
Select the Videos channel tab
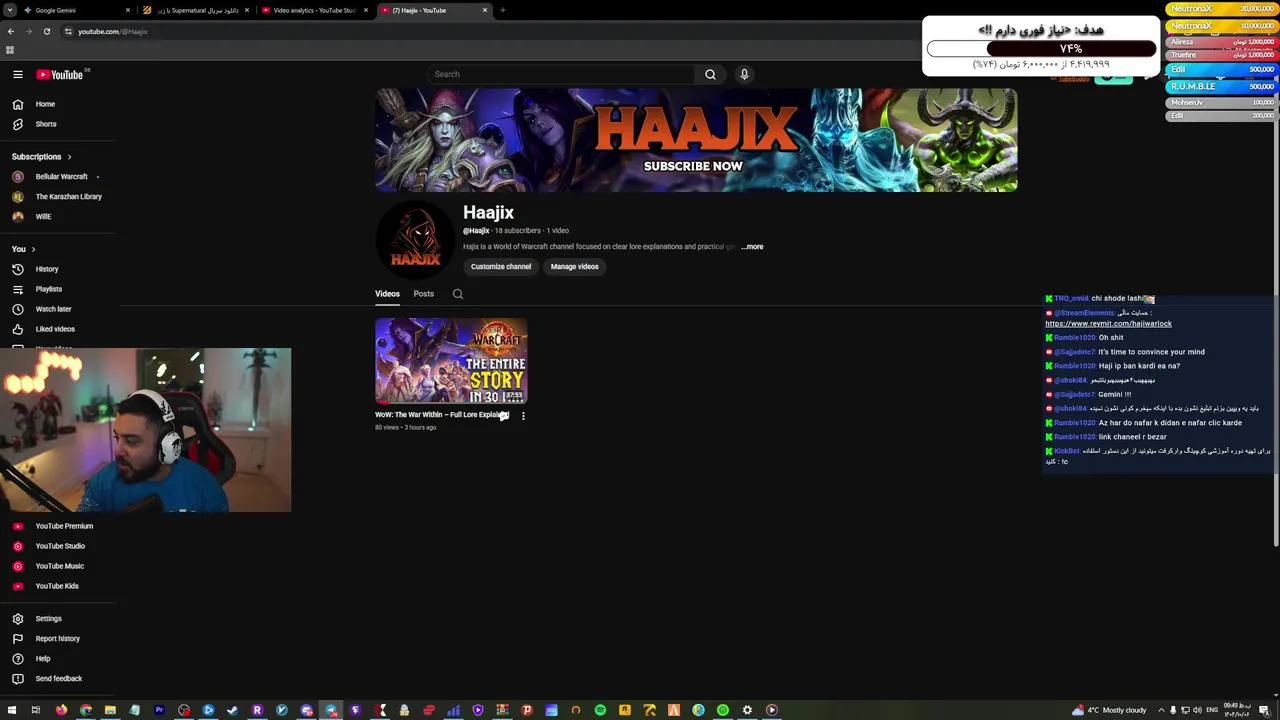tap(387, 294)
